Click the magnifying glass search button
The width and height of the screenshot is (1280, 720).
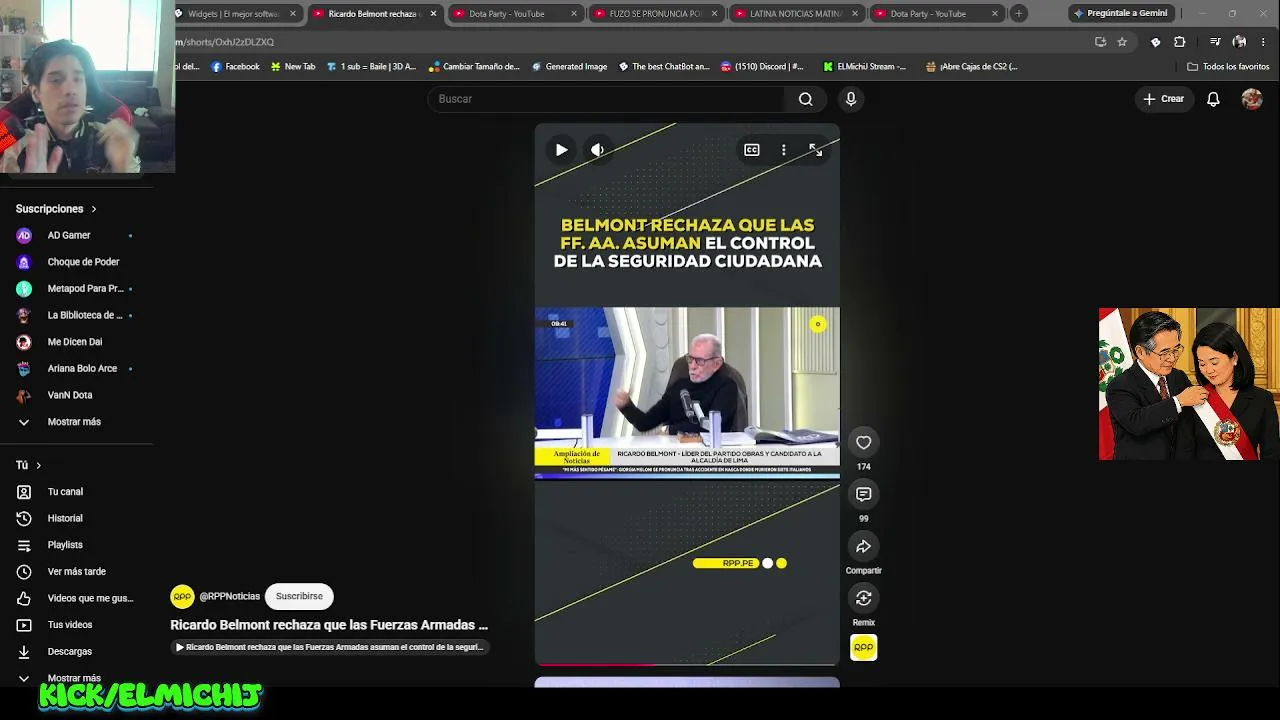coord(806,99)
